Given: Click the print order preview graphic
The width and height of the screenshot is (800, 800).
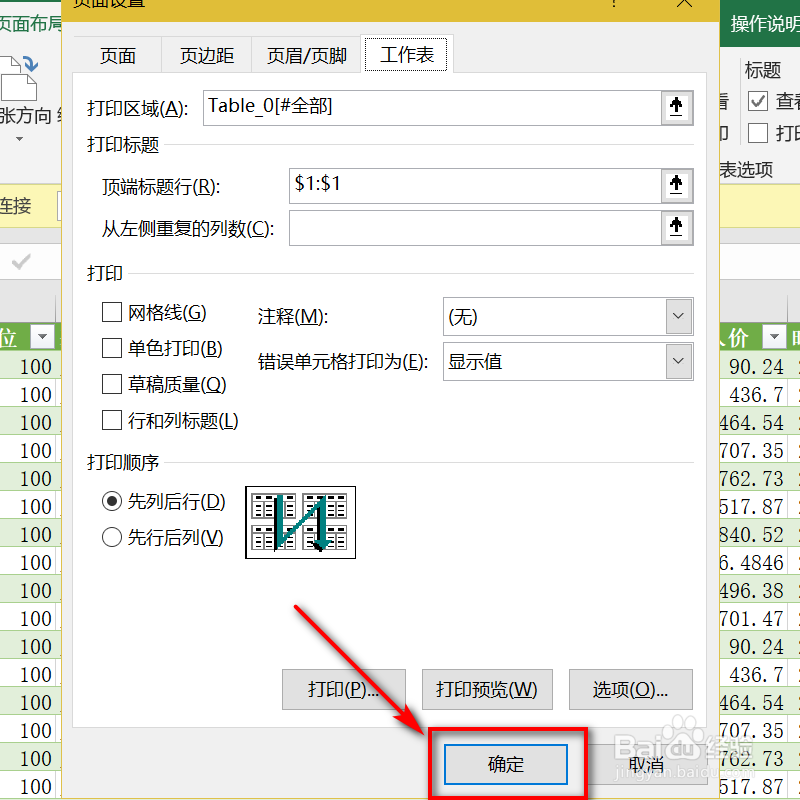Looking at the screenshot, I should (x=300, y=522).
